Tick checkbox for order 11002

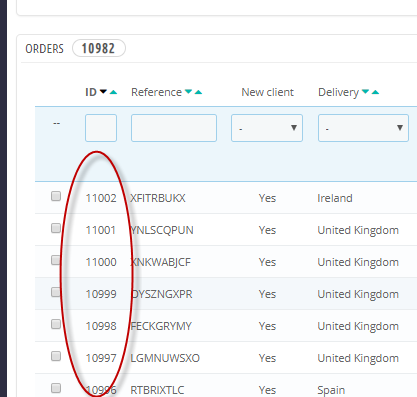[x=56, y=196]
